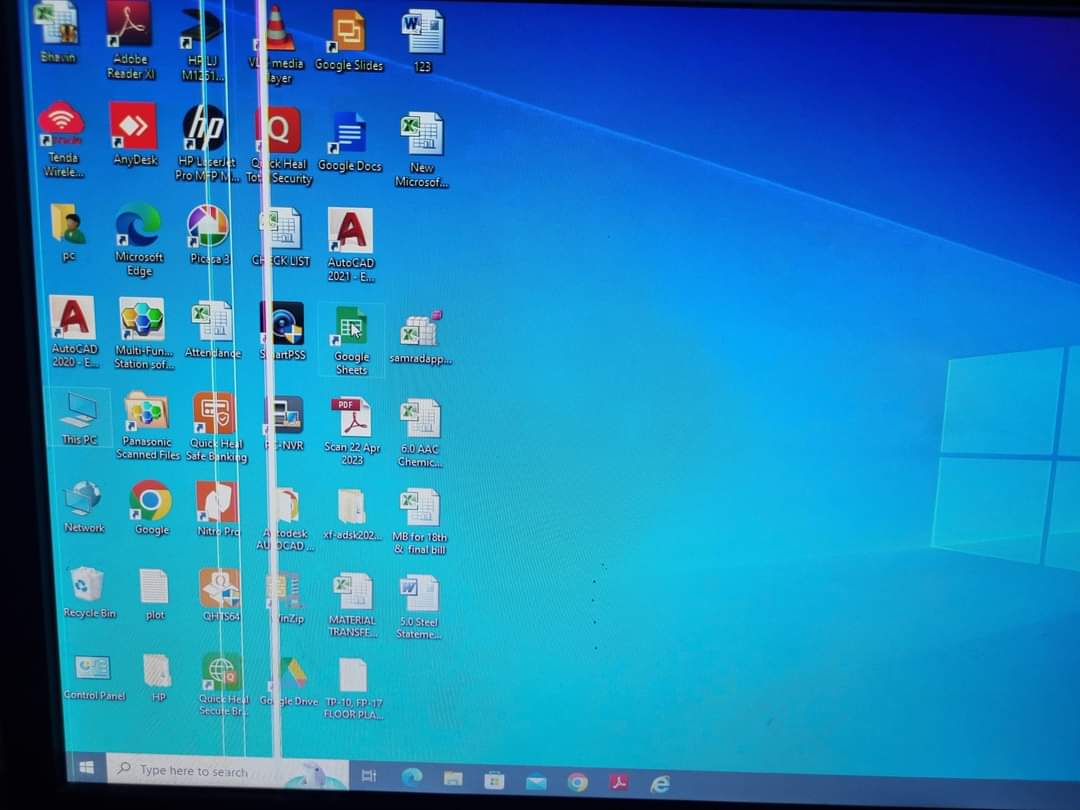
Task: Open Network desktop icon
Action: [84, 508]
